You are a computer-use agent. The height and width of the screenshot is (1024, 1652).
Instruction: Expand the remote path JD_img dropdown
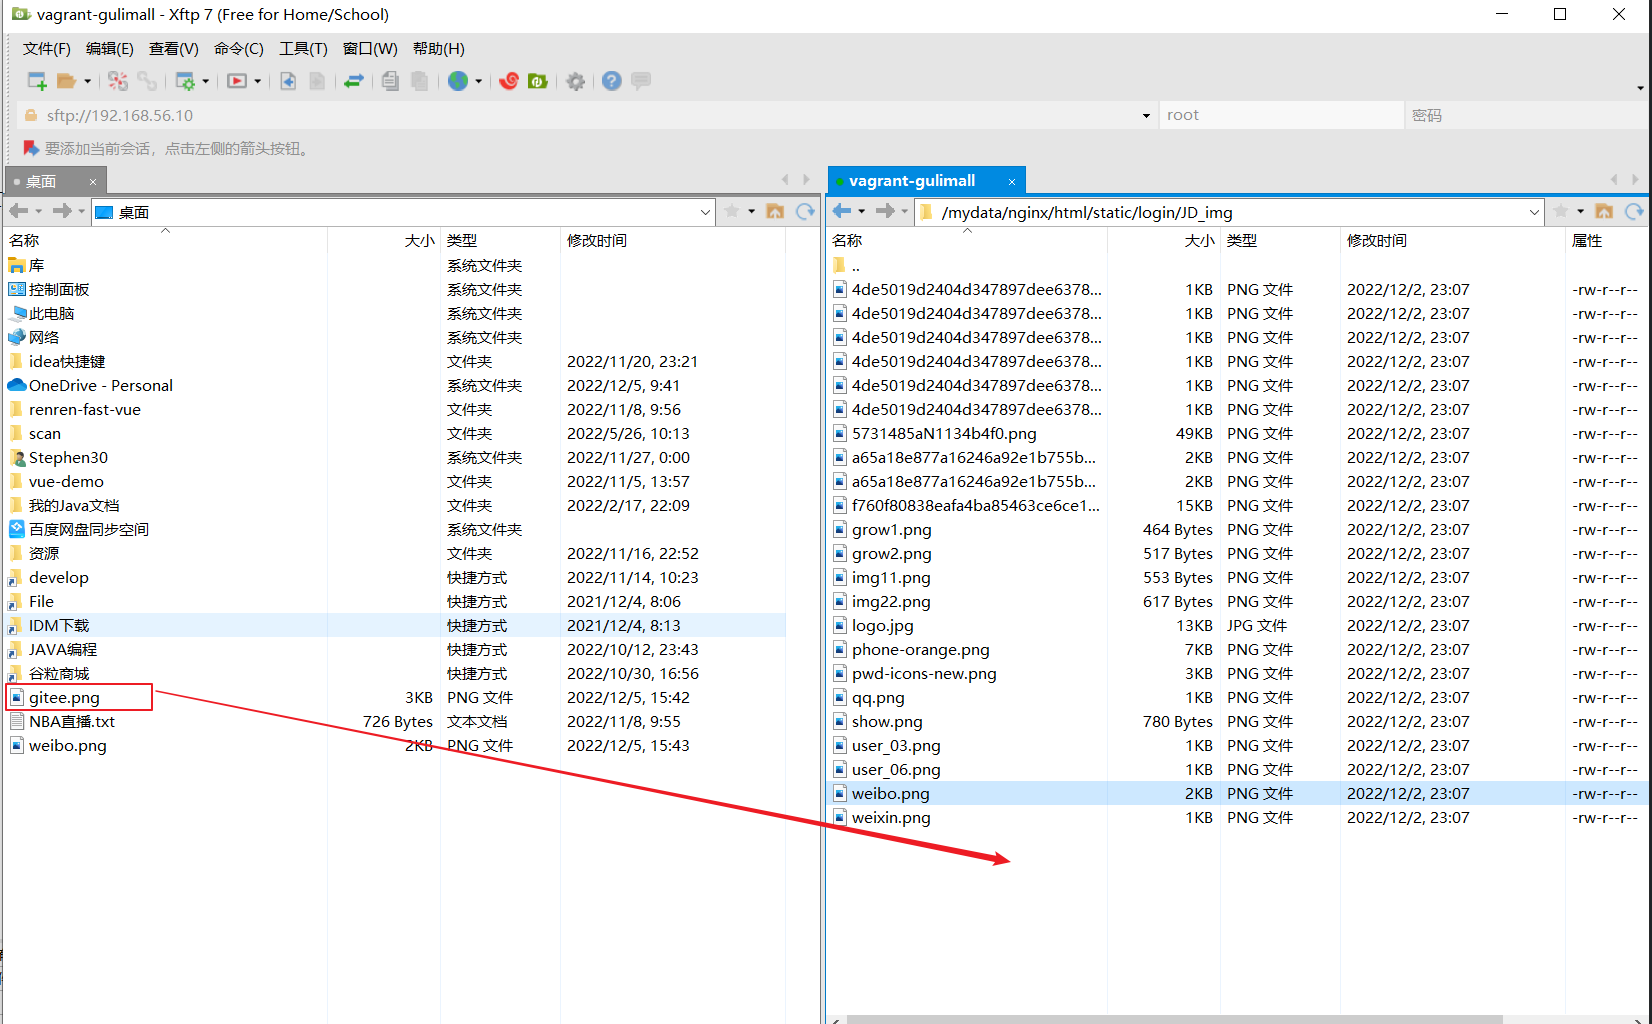1534,212
